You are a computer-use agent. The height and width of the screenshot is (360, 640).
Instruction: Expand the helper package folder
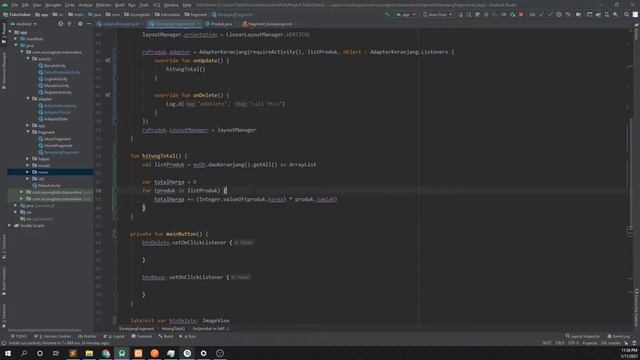coord(28,158)
